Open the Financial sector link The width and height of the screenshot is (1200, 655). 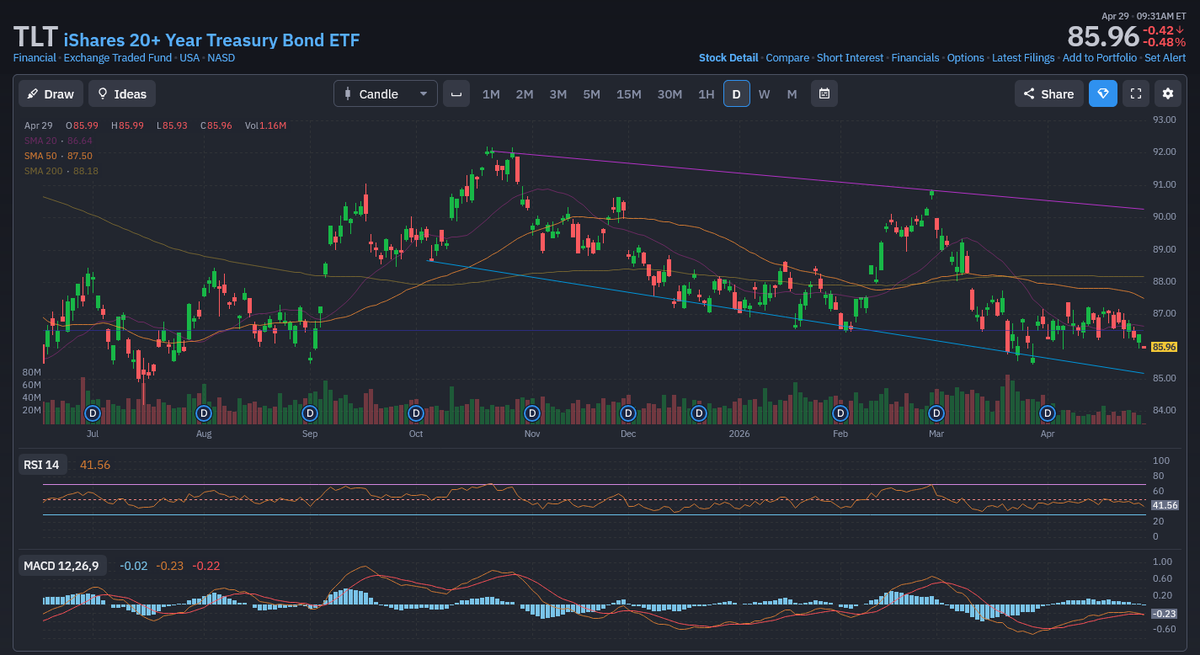[35, 58]
